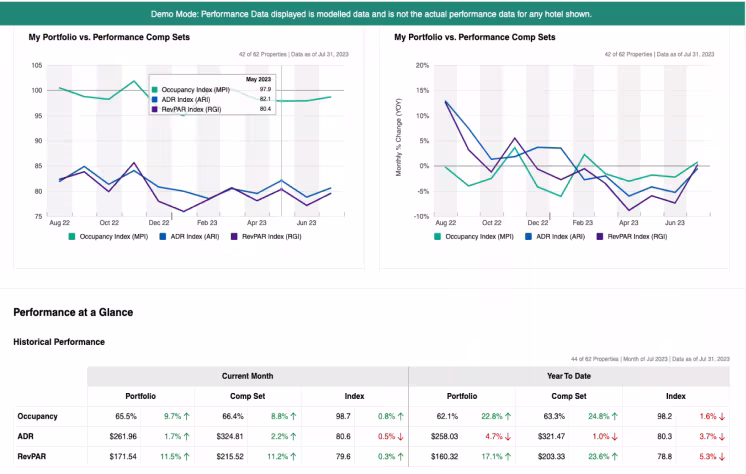
Task: Click ADR Index legend swatch in right chart
Action: click(x=528, y=237)
